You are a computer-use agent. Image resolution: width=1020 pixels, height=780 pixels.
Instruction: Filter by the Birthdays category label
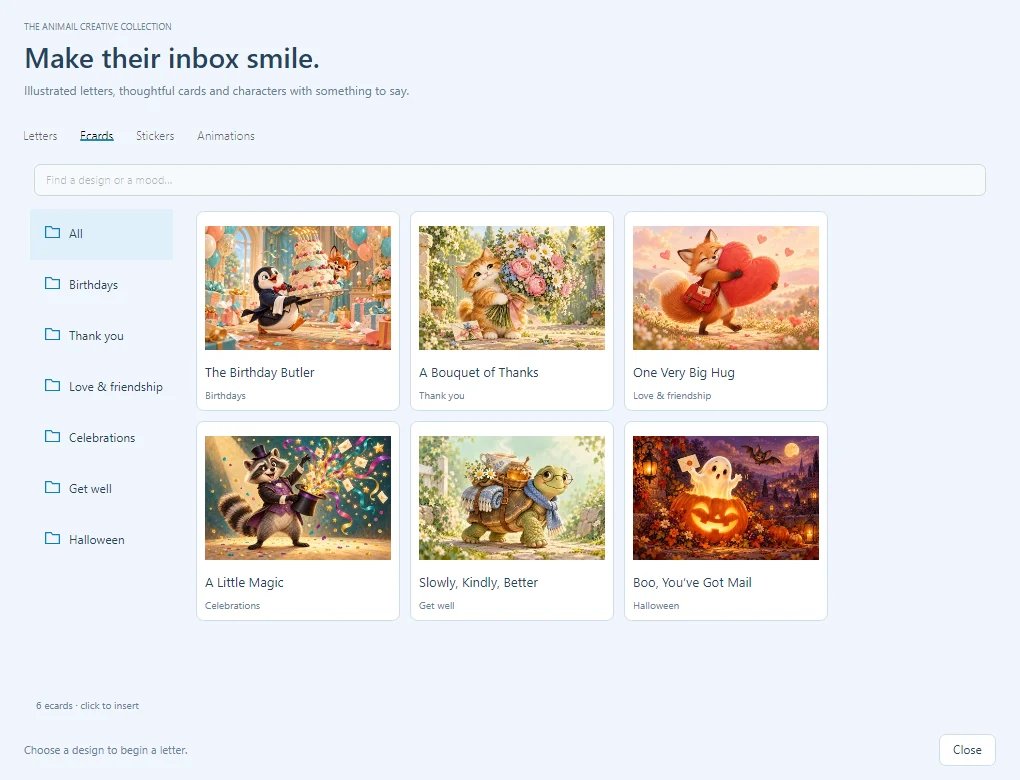pyautogui.click(x=94, y=285)
